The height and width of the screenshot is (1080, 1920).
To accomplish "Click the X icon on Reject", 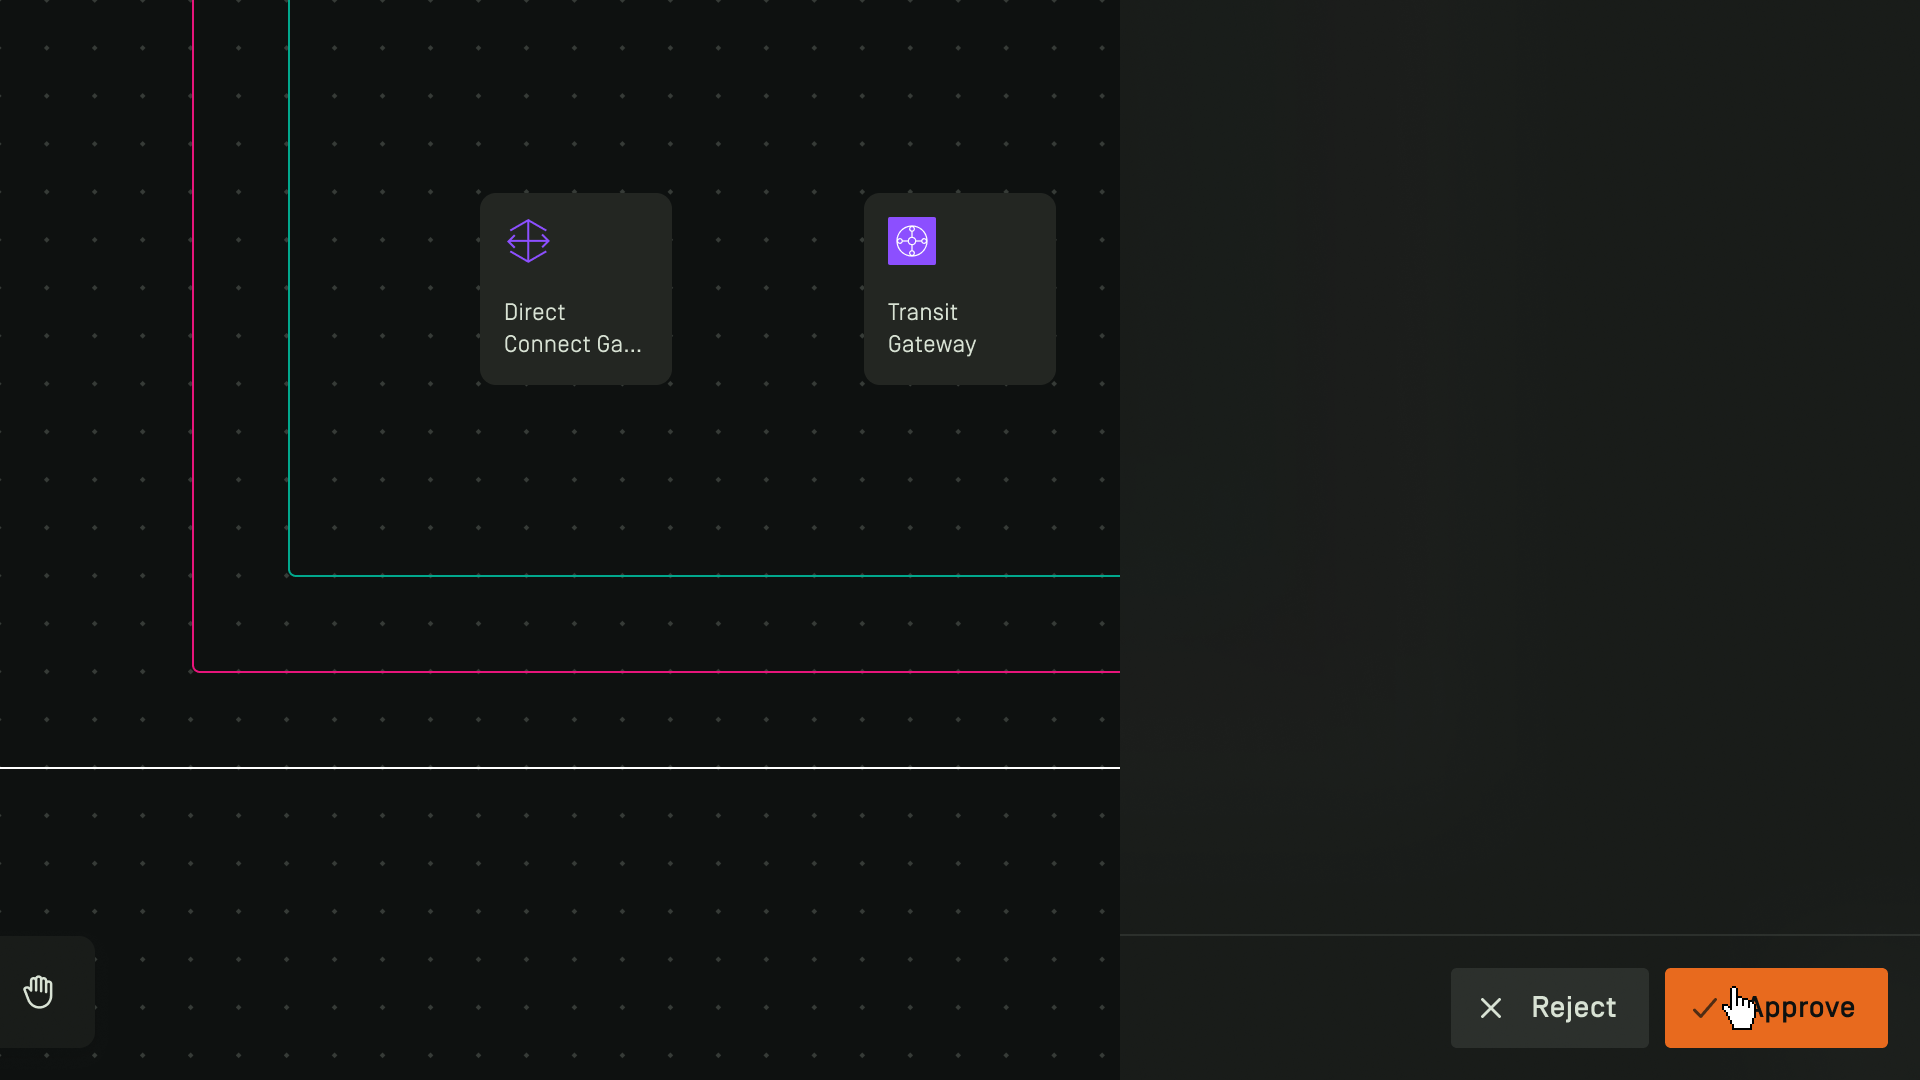I will (1490, 1008).
